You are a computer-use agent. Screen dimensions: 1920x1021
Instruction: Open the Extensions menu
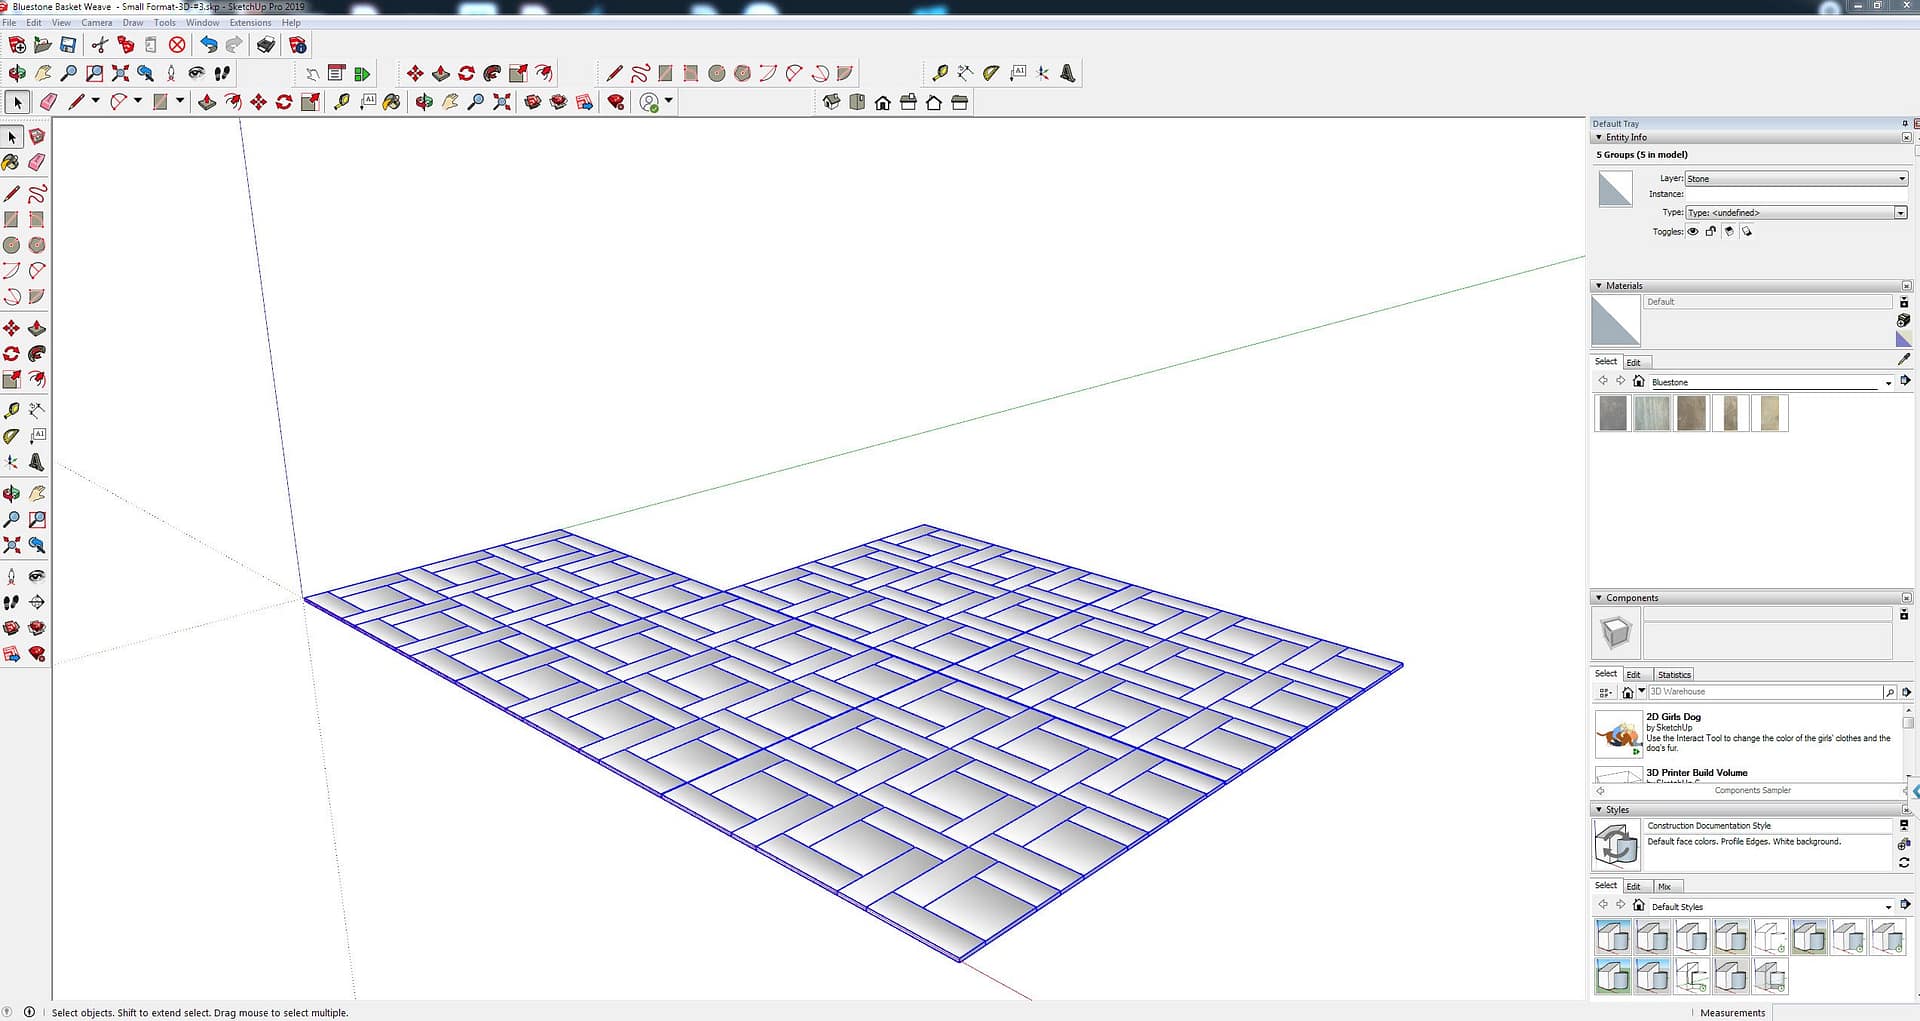[250, 22]
